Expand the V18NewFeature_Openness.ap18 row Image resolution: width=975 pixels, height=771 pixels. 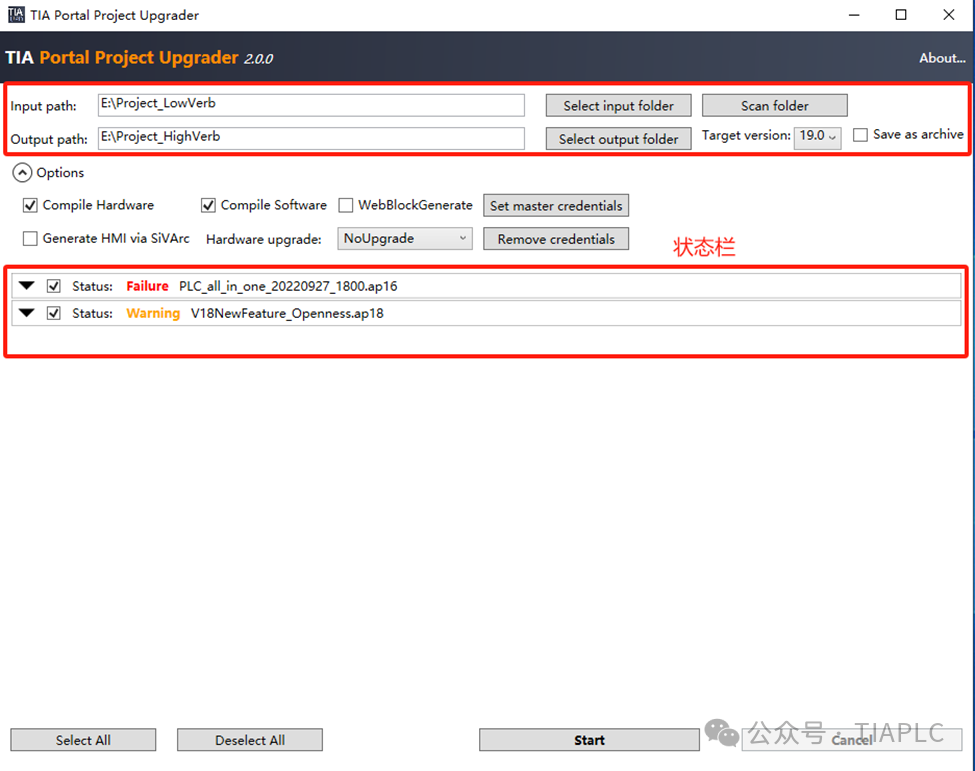(x=27, y=313)
